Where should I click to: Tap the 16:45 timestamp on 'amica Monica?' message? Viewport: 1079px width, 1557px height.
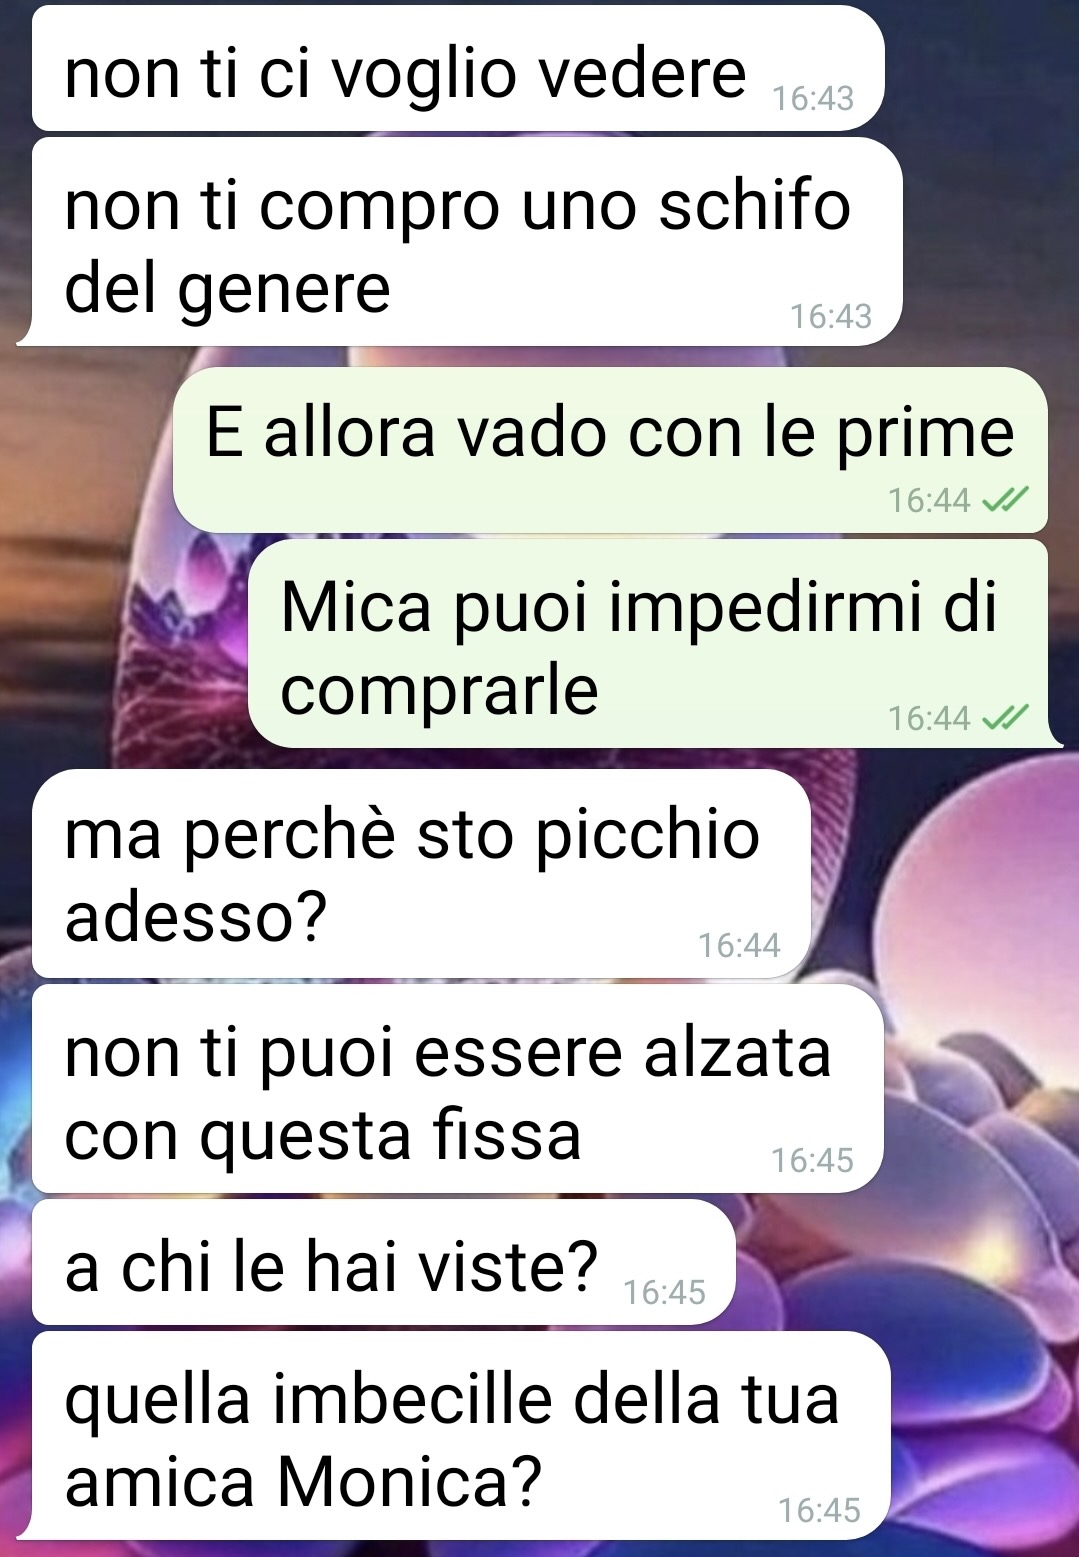[819, 1510]
